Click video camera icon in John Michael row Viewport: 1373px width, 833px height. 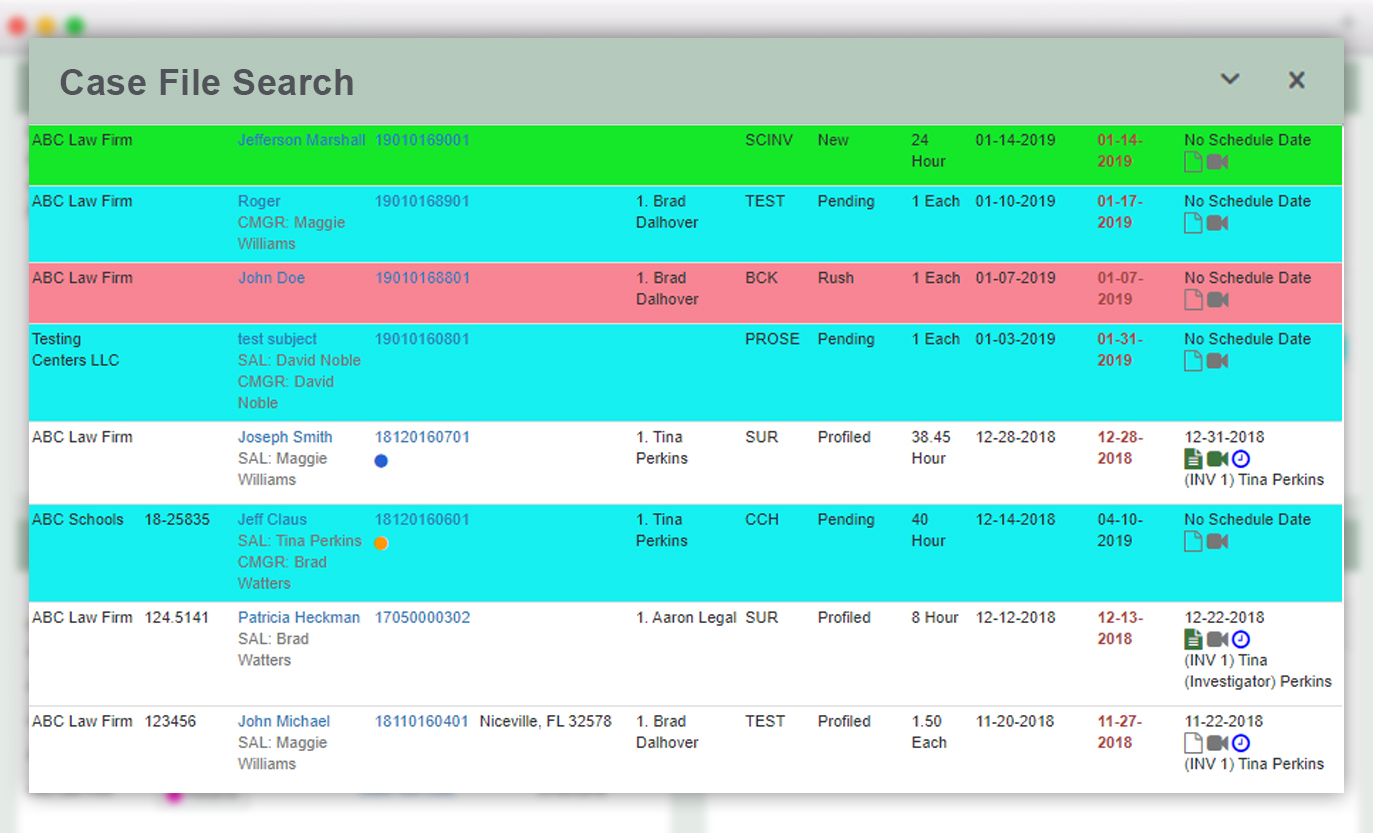1217,743
